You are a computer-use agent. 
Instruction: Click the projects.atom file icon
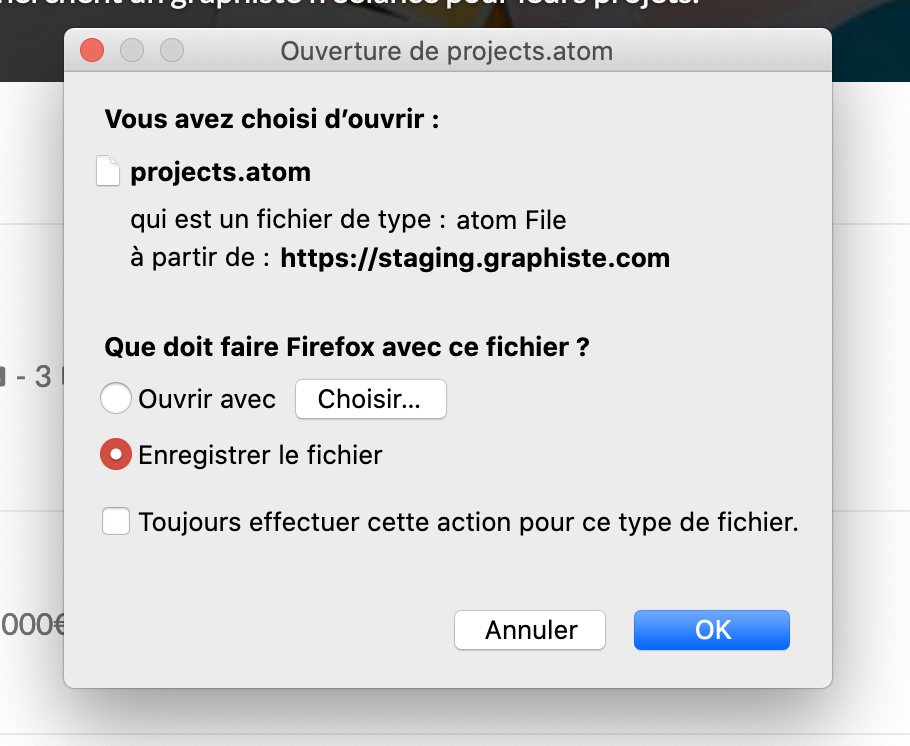pyautogui.click(x=109, y=172)
